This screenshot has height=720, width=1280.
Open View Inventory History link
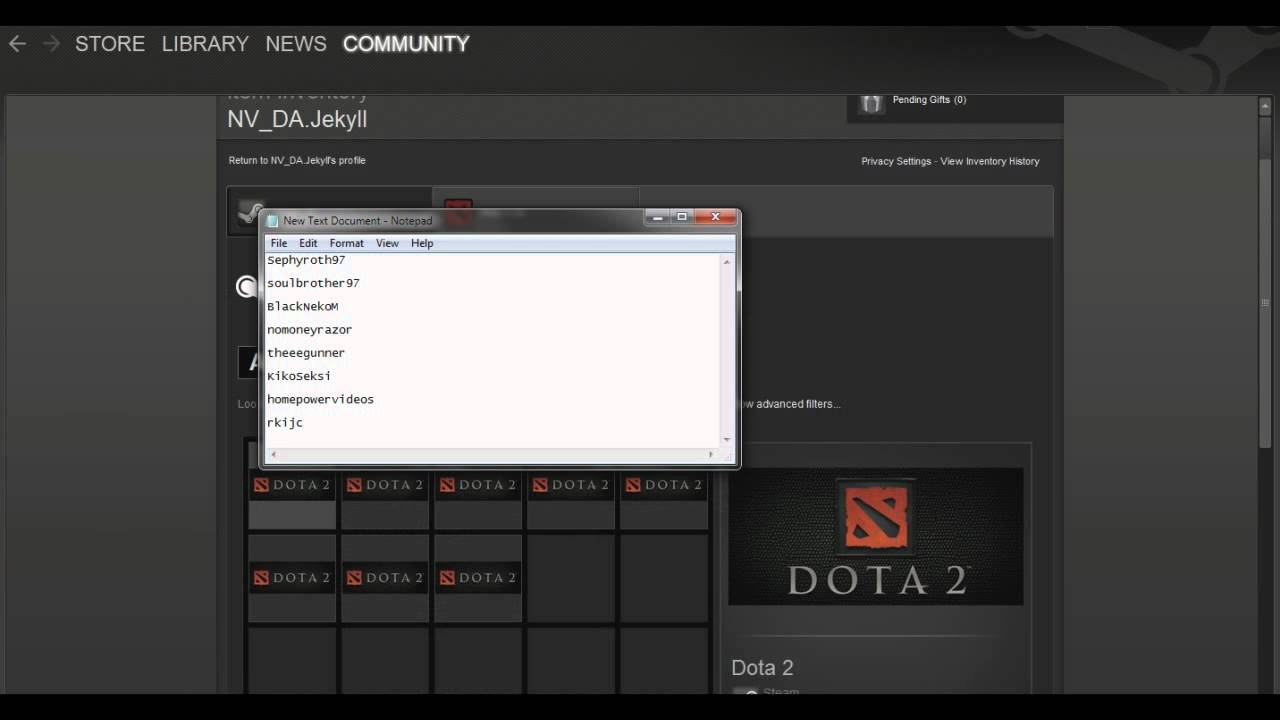[990, 161]
